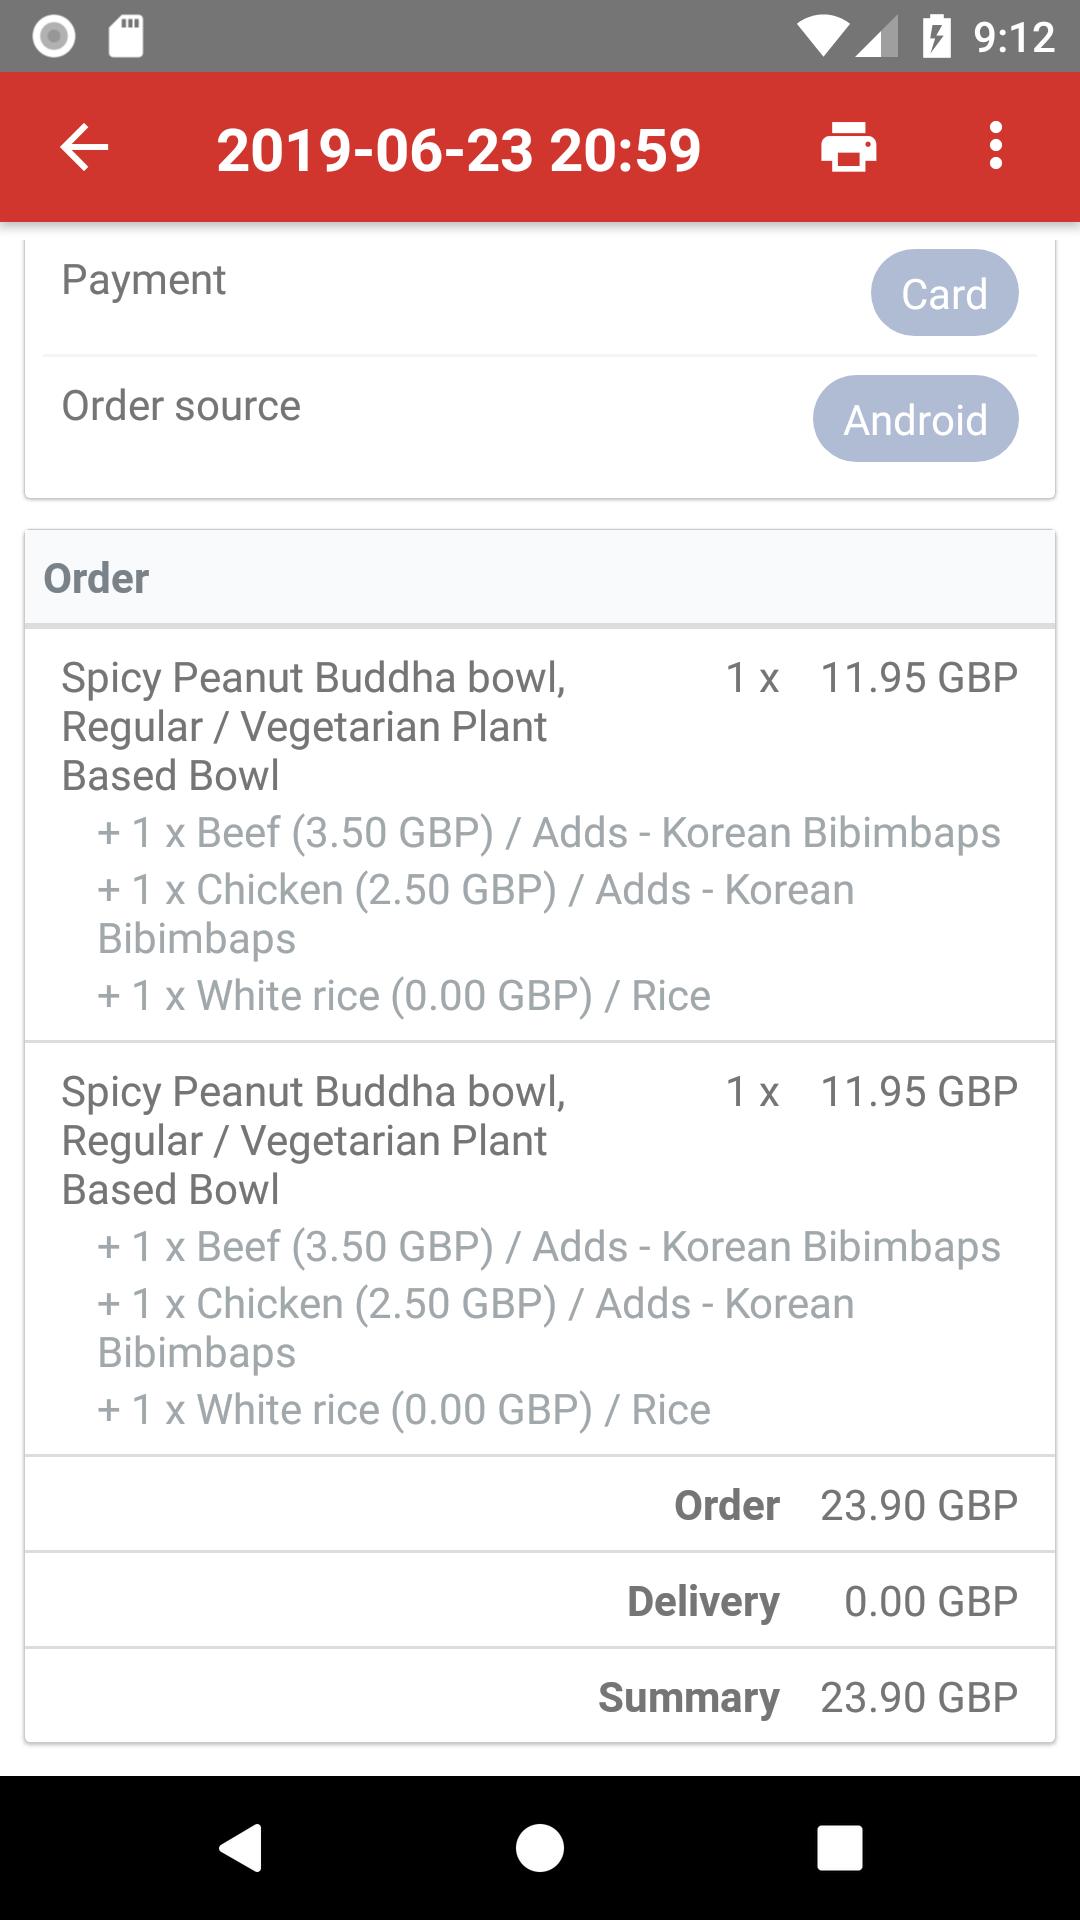
Task: Tap the Wi-Fi status icon
Action: (823, 38)
